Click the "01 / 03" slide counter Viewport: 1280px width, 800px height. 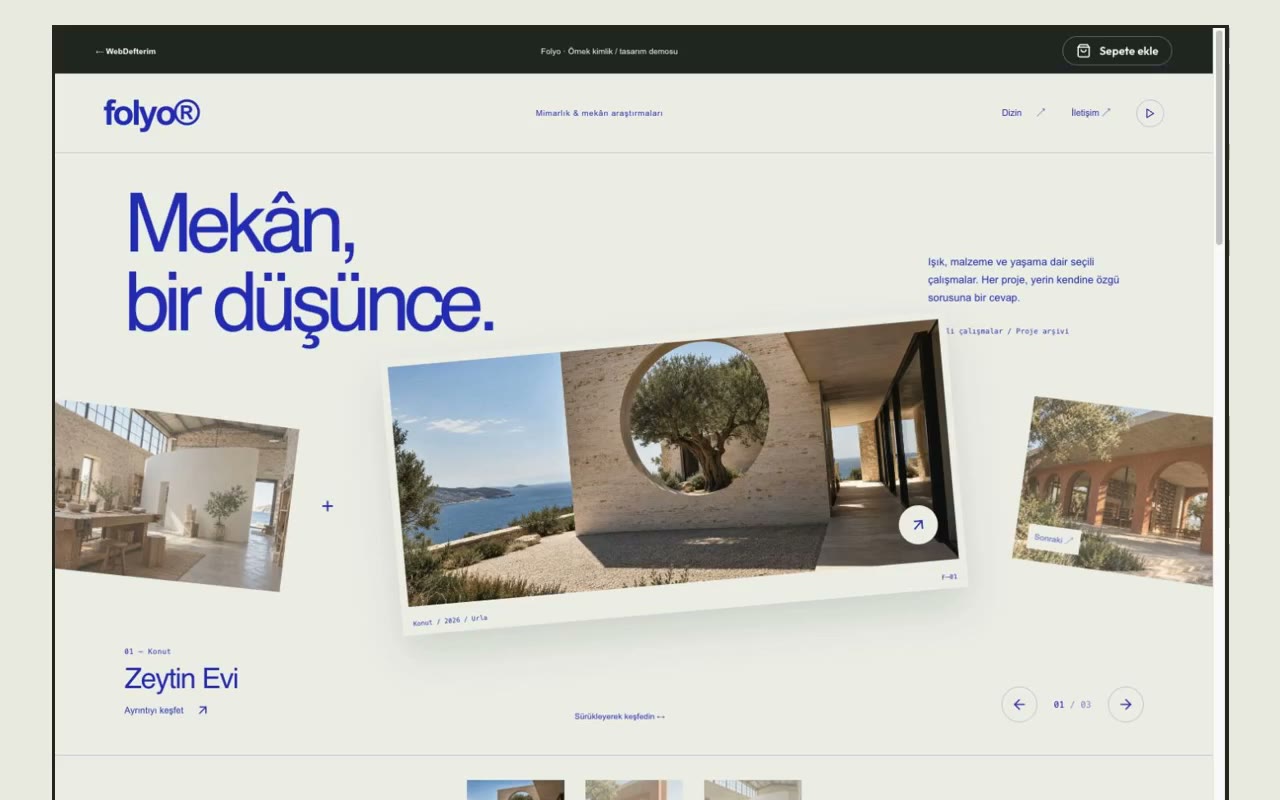point(1072,705)
